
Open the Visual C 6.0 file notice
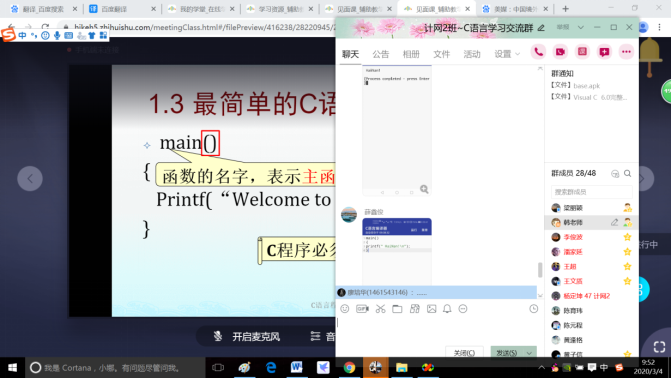[x=589, y=97]
